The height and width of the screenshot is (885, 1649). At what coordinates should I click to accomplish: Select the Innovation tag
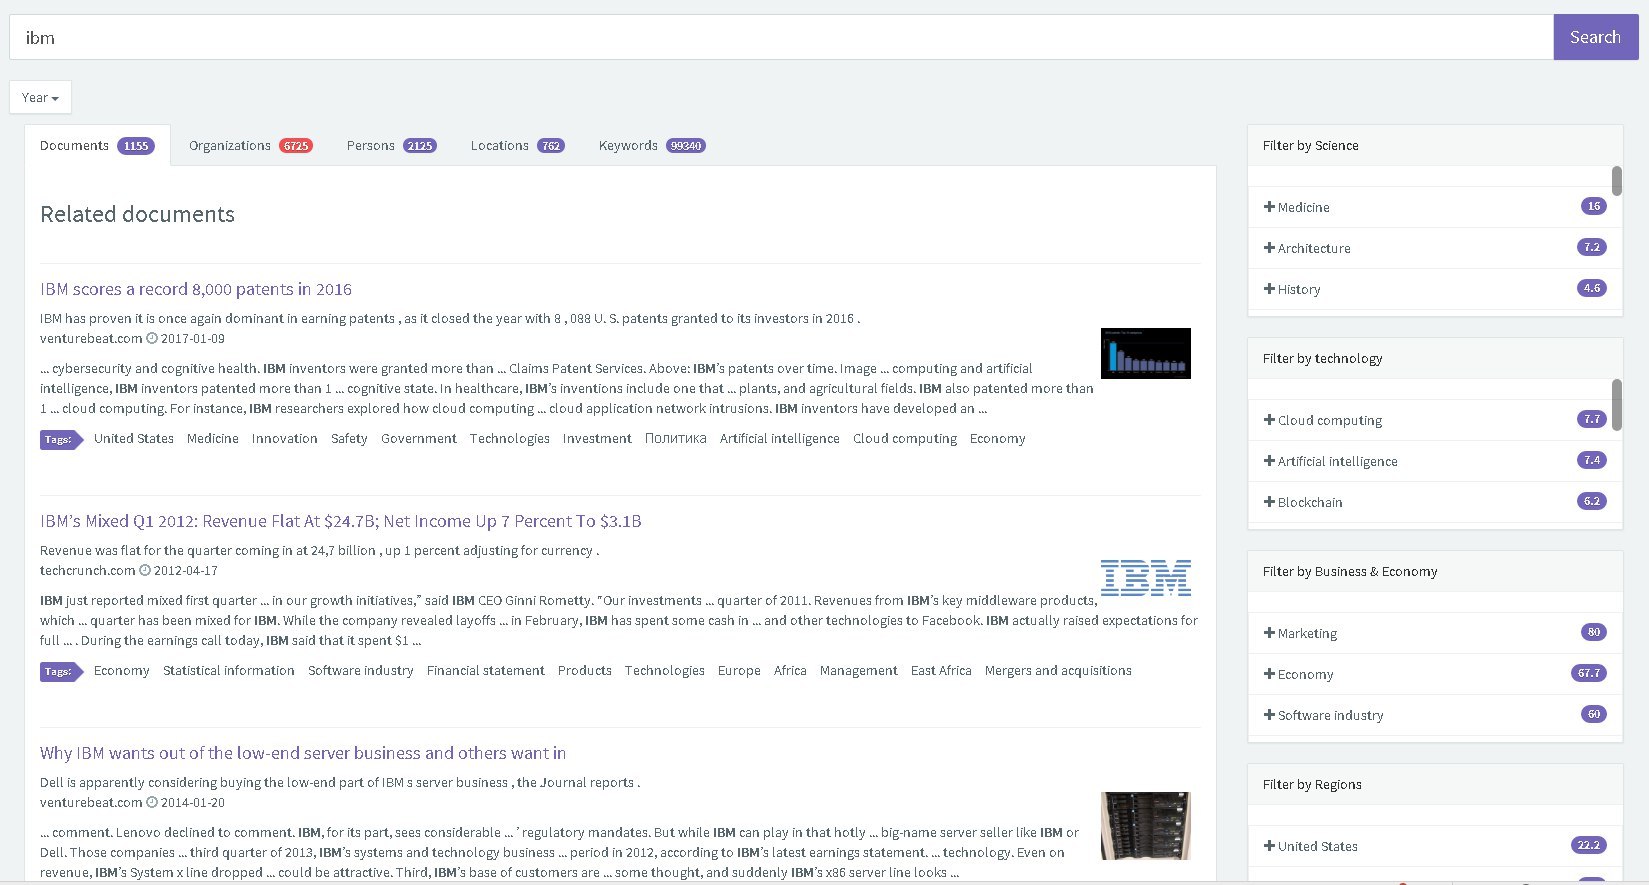[285, 439]
